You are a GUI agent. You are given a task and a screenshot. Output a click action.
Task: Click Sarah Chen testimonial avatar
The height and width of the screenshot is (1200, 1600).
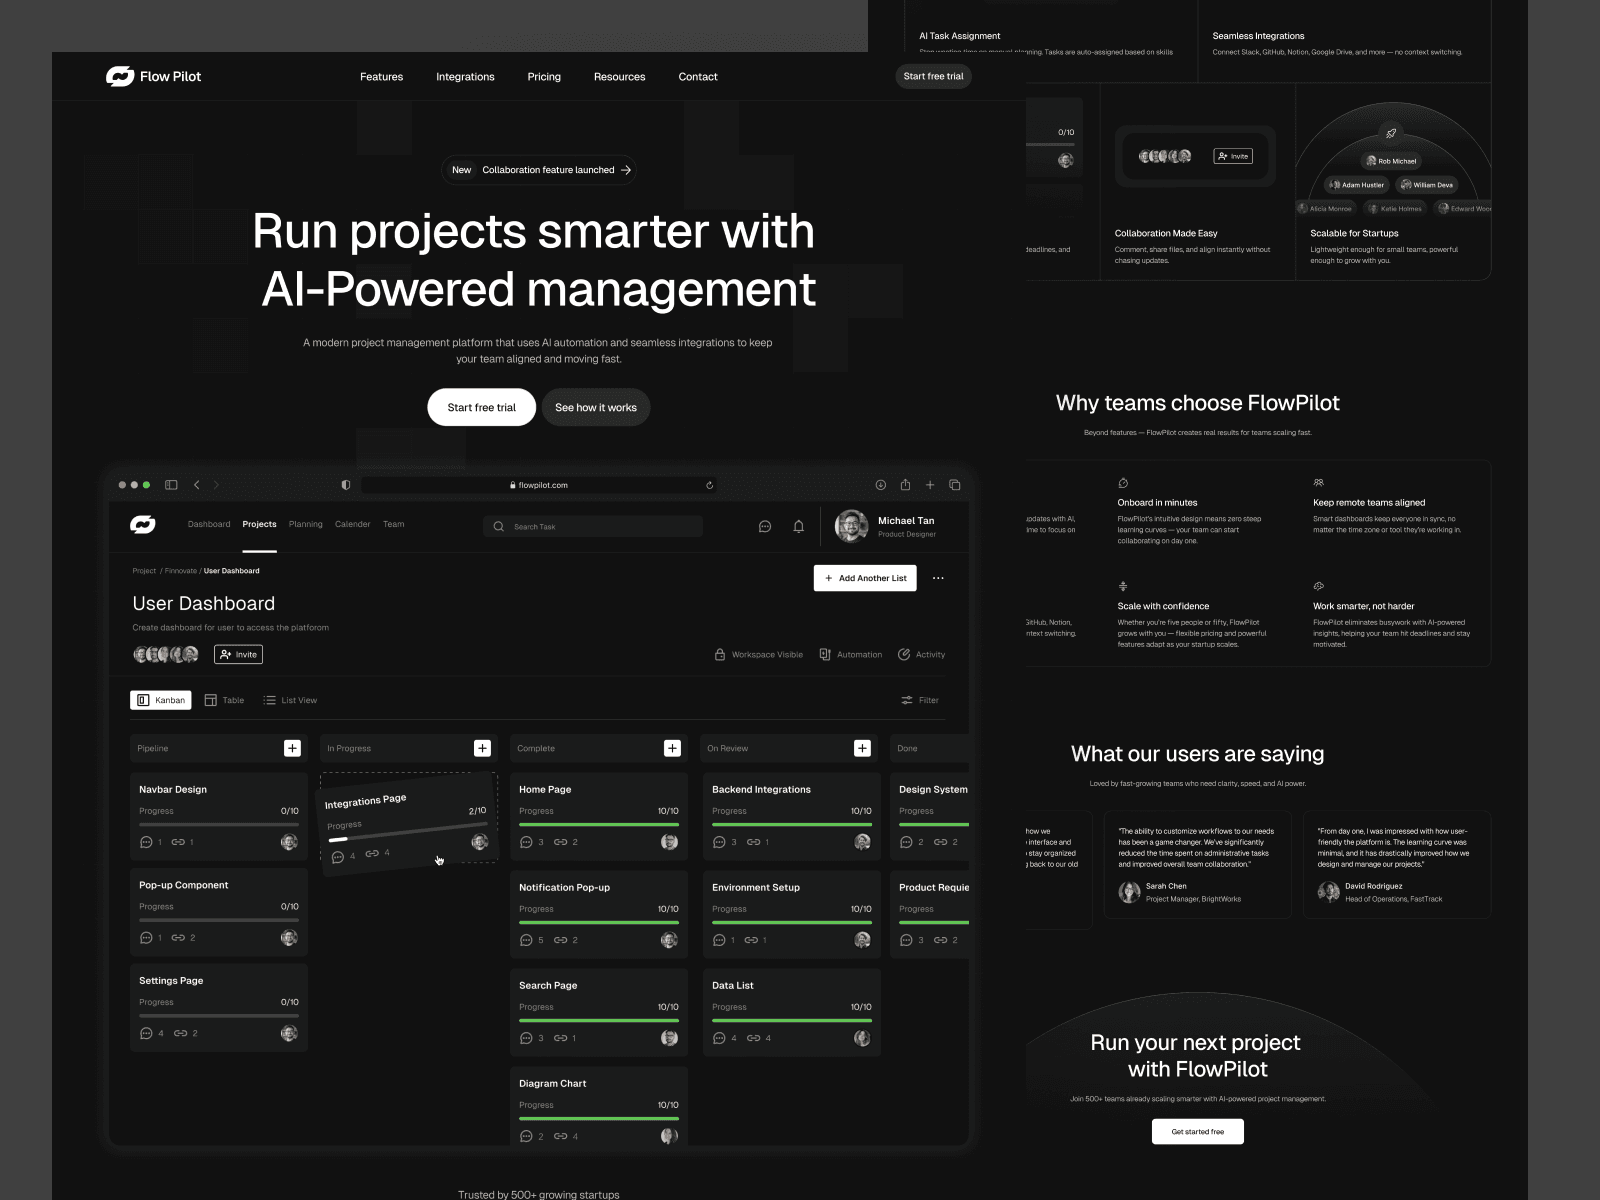tap(1129, 892)
